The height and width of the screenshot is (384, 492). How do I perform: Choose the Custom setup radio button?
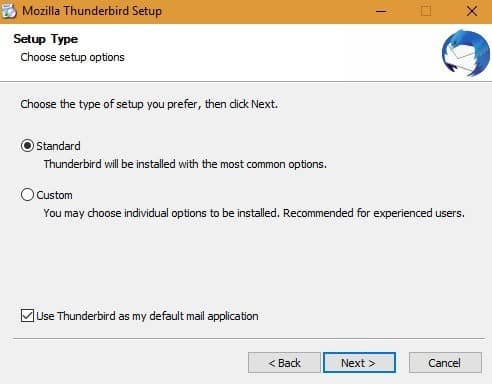click(27, 195)
